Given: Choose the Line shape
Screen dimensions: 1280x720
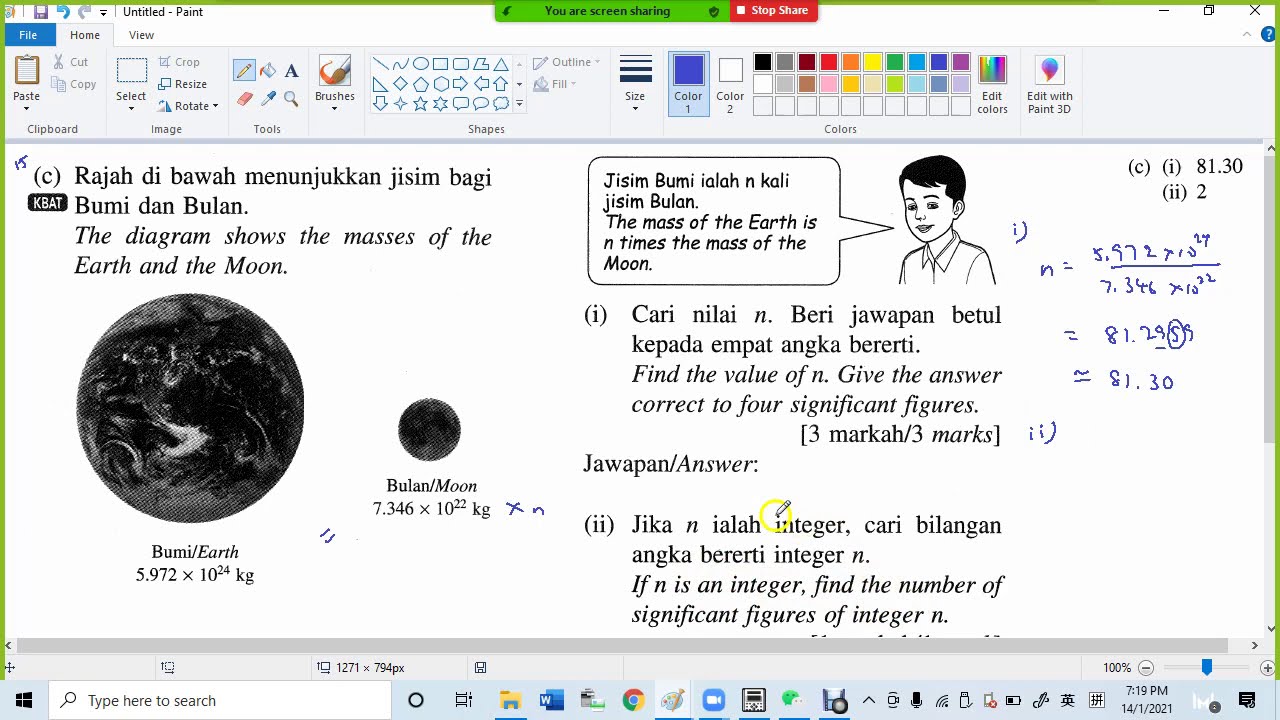Looking at the screenshot, I should click(380, 64).
